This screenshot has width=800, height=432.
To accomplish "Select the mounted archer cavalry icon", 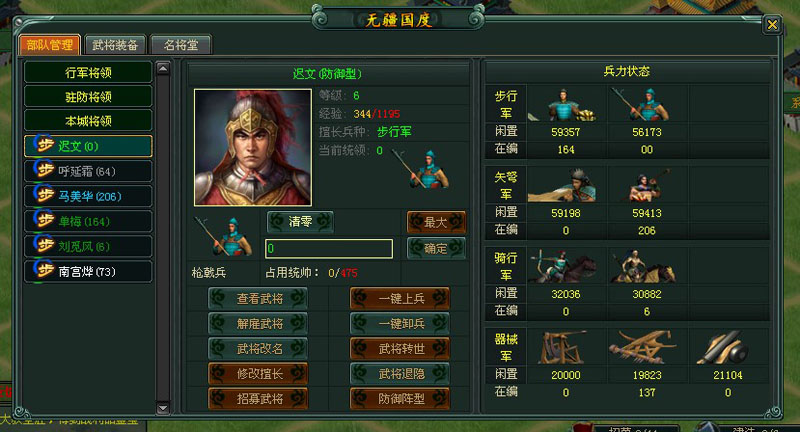I will 565,266.
